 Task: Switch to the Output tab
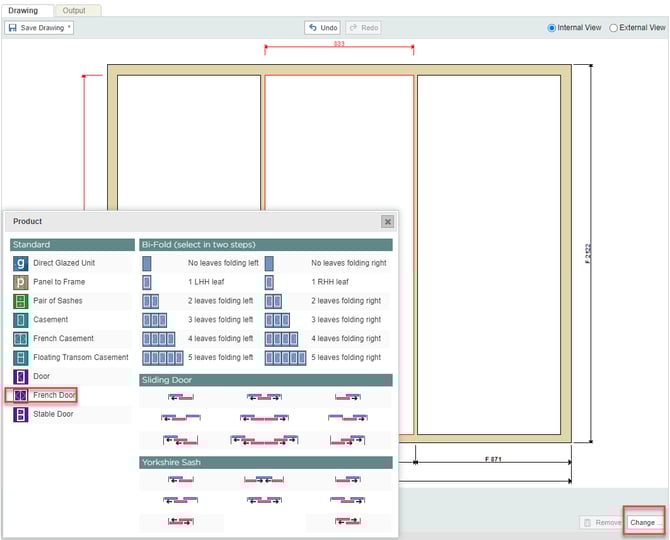[74, 10]
